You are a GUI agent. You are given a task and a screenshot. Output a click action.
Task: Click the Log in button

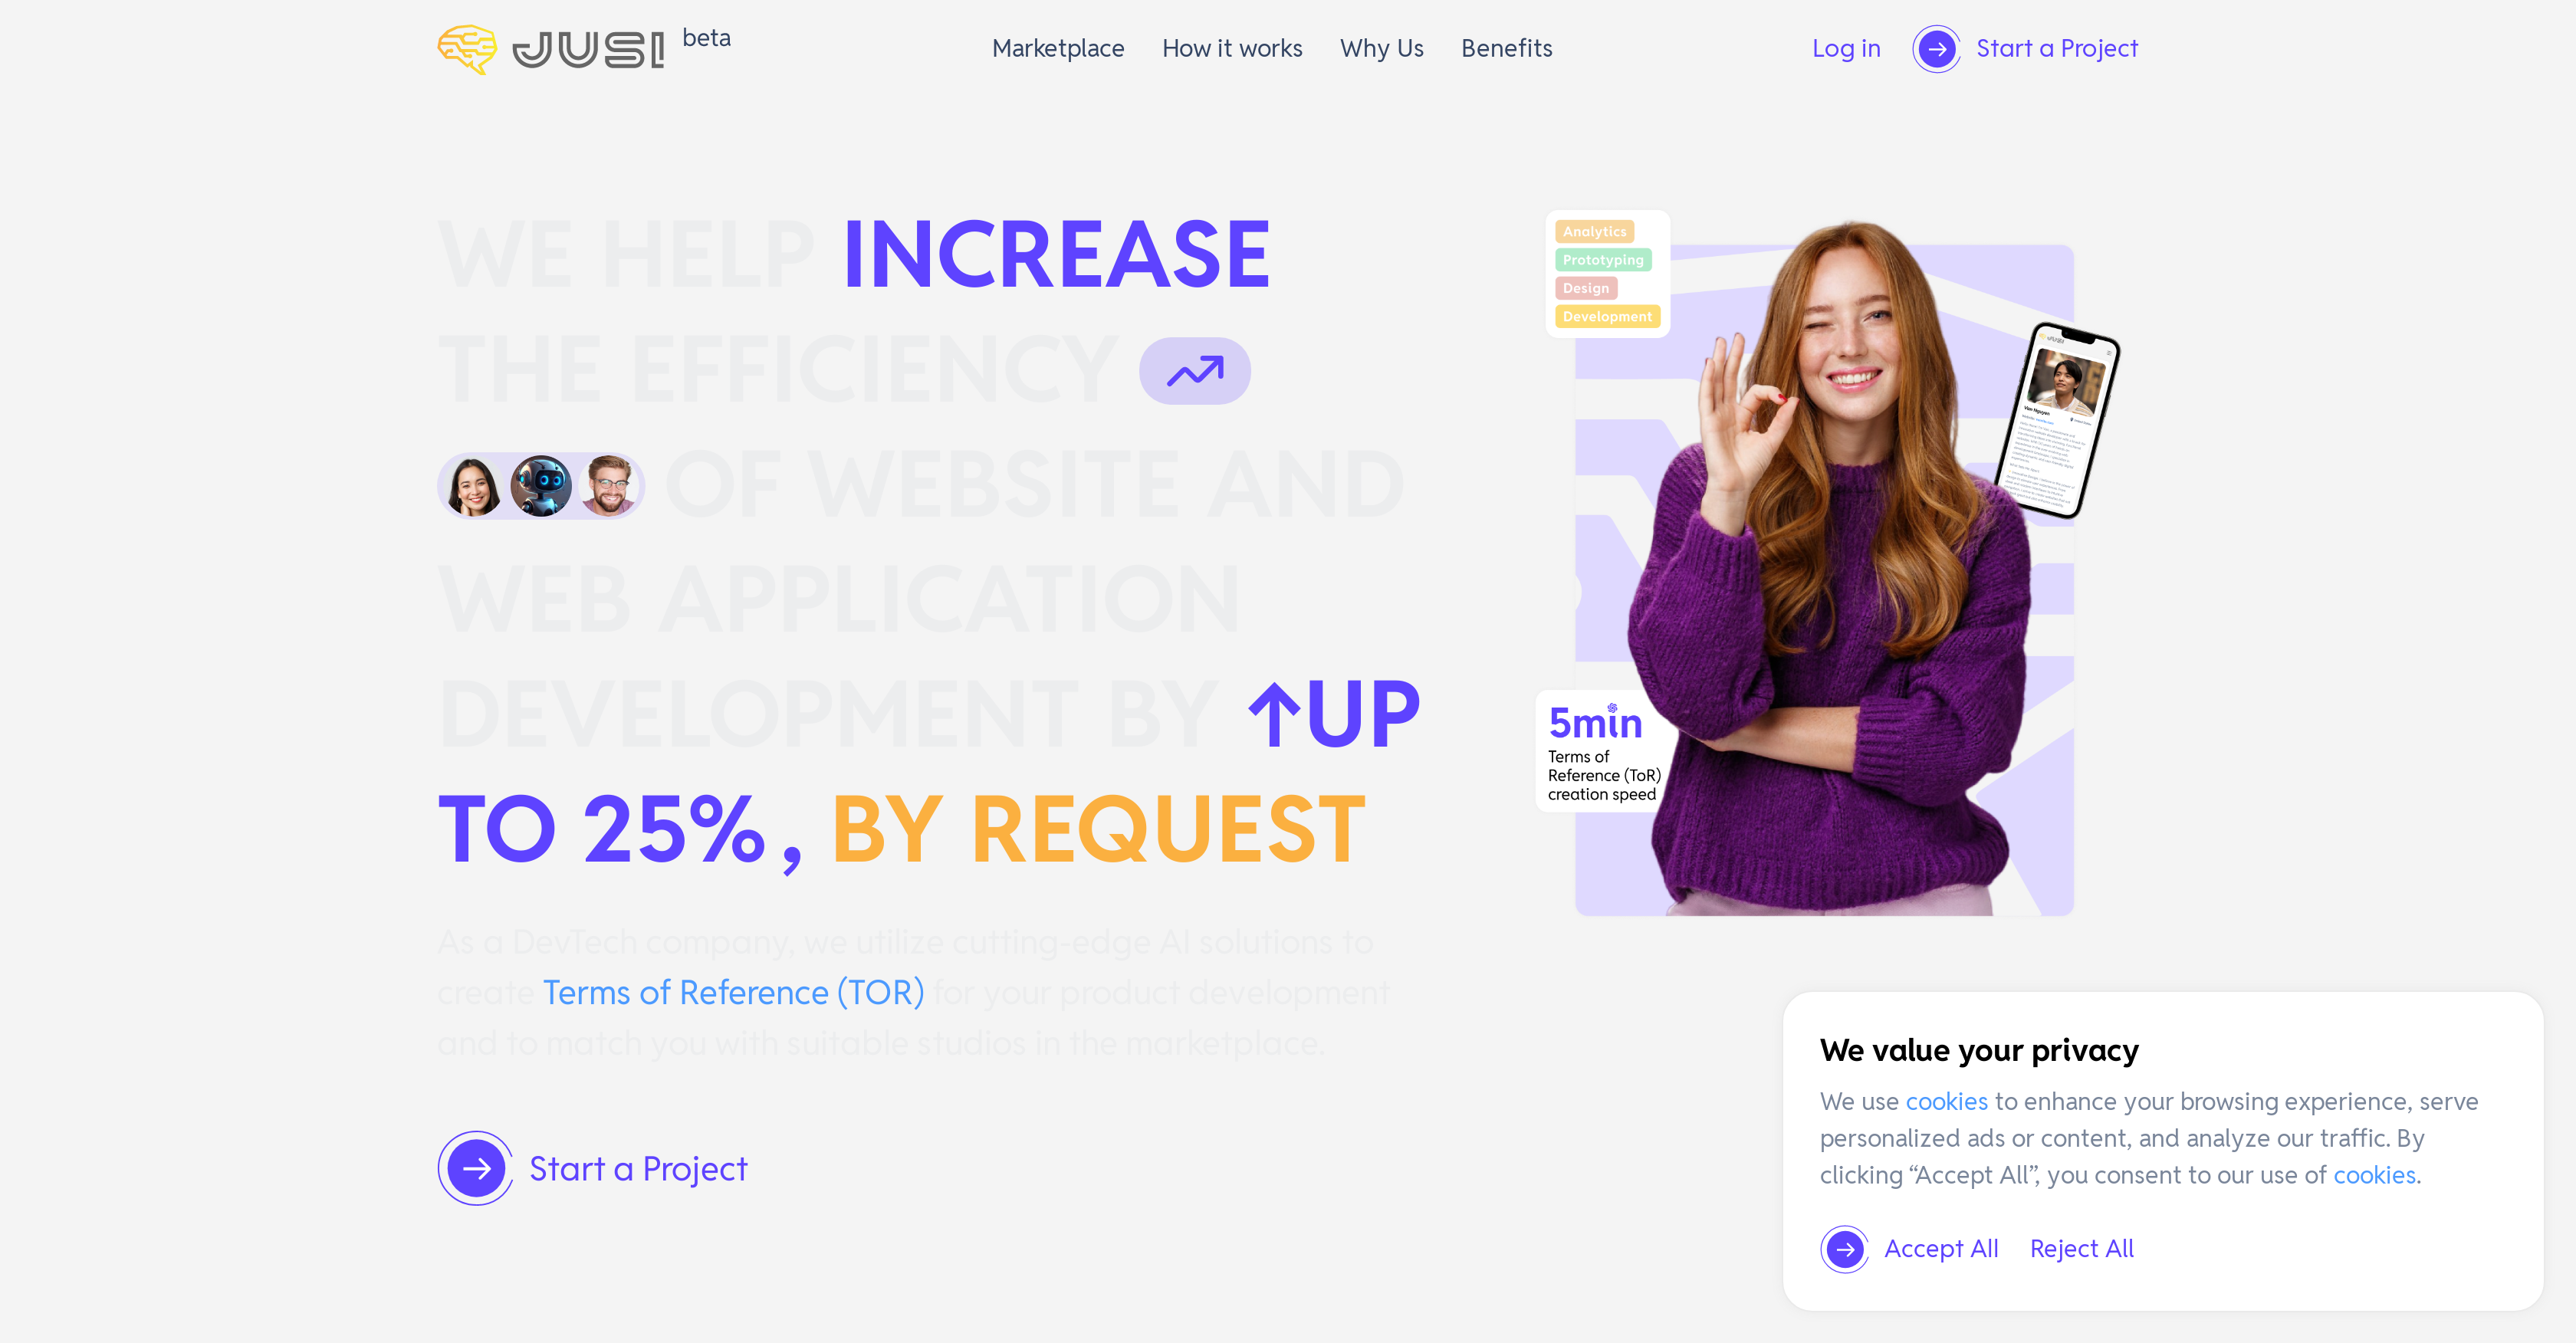tap(1848, 48)
